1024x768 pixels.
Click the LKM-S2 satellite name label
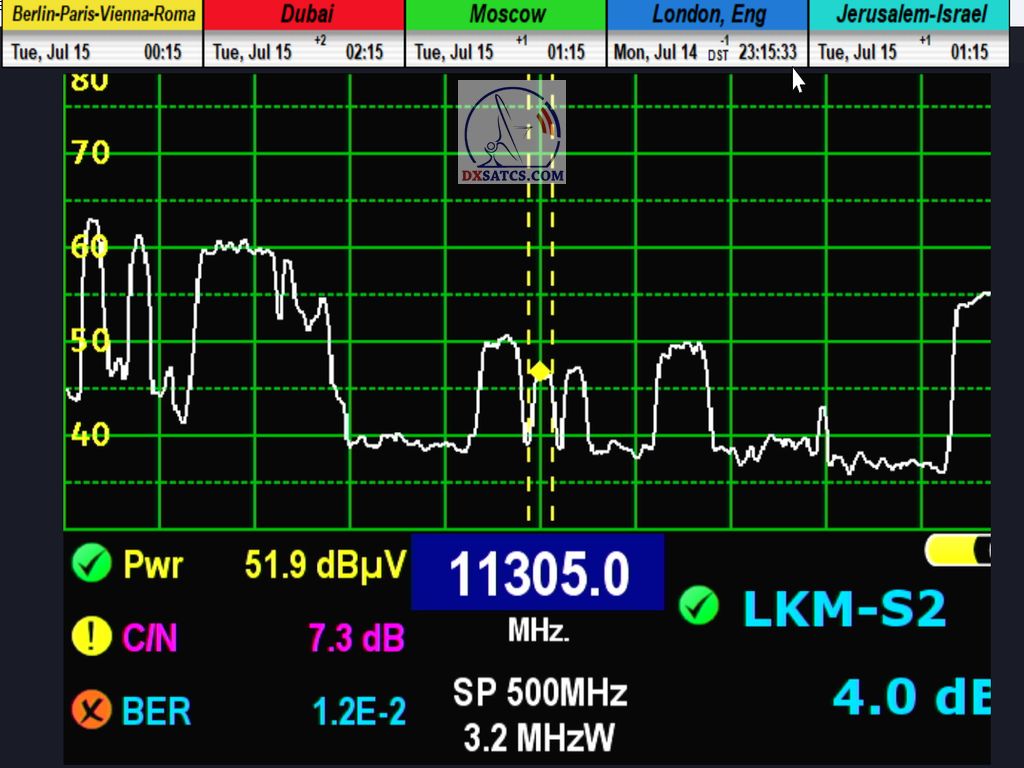click(844, 608)
